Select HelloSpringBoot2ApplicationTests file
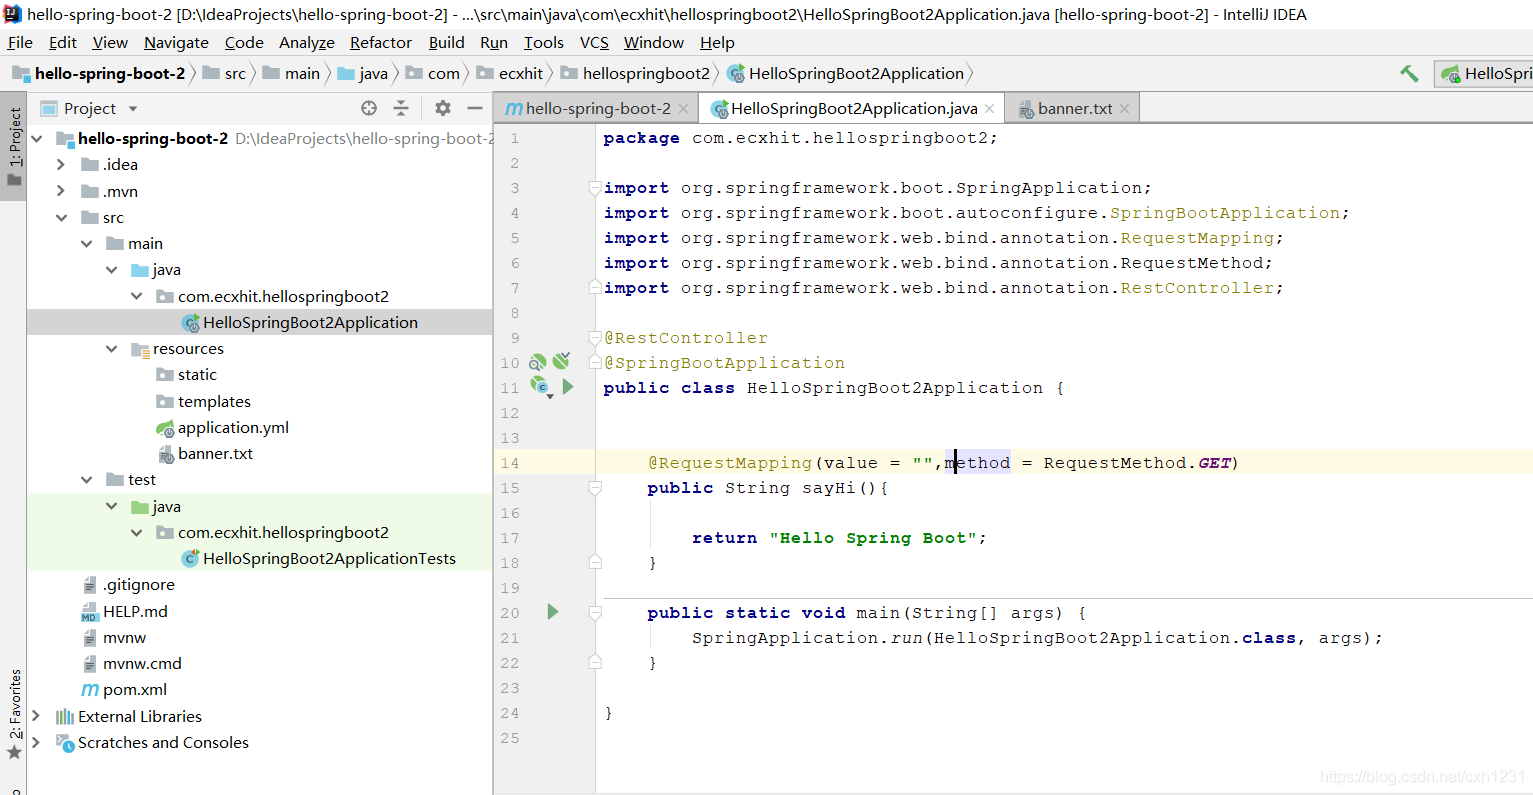 pyautogui.click(x=329, y=558)
